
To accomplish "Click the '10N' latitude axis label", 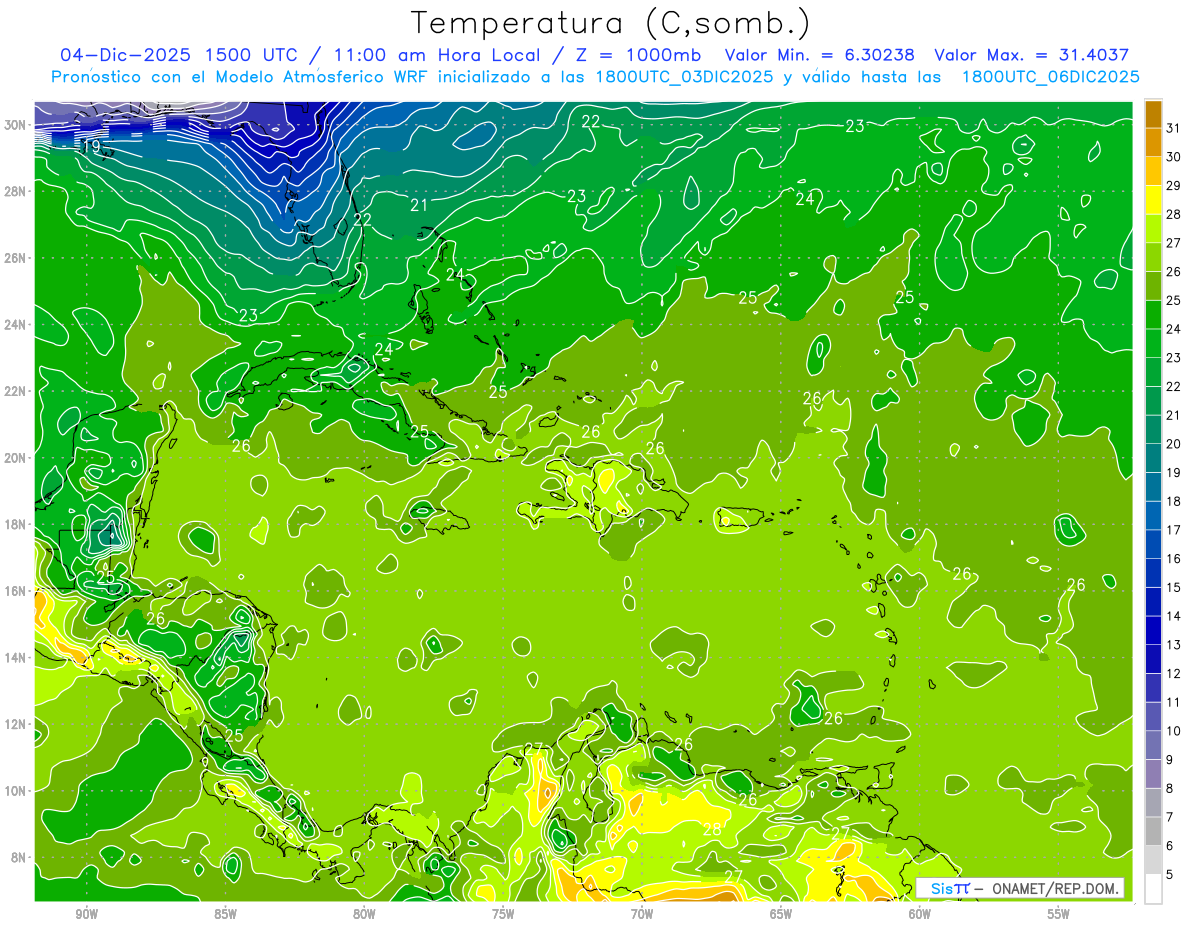I will (x=14, y=791).
